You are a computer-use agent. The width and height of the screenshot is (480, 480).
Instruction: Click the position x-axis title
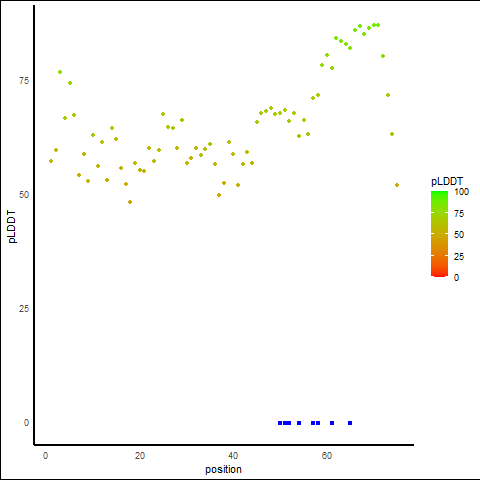(x=223, y=469)
